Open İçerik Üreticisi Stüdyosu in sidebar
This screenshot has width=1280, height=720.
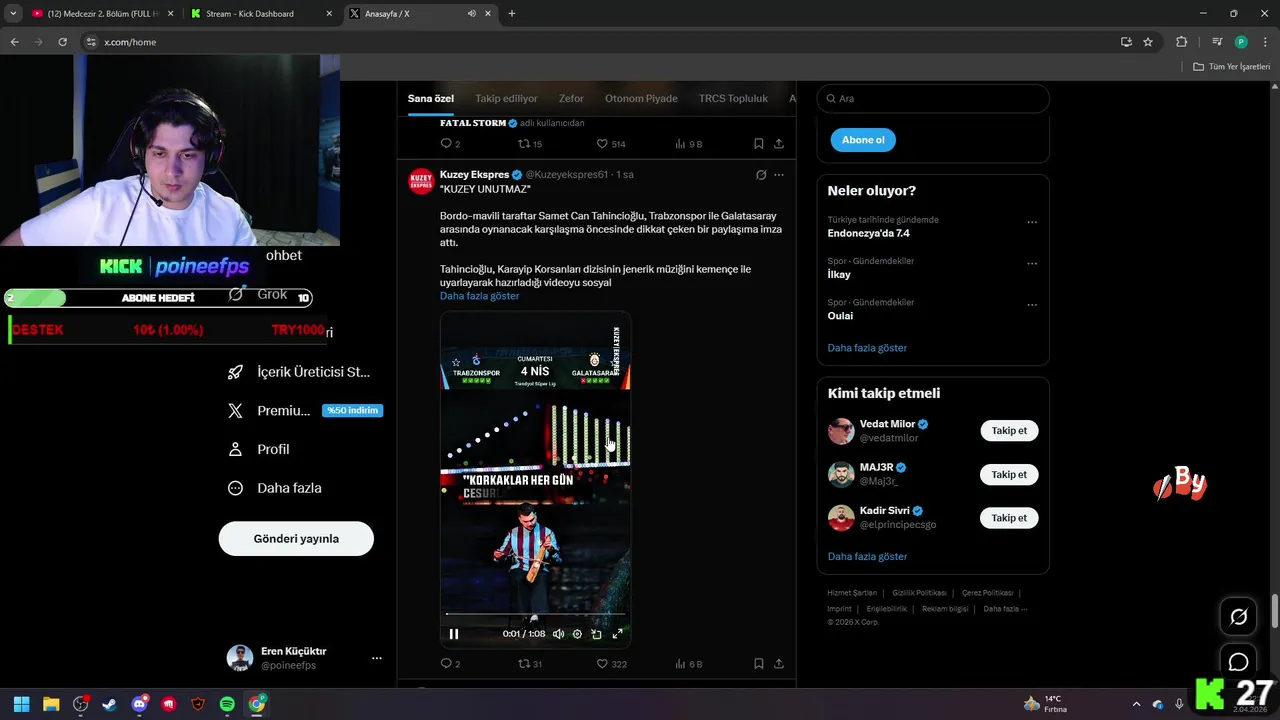click(300, 372)
